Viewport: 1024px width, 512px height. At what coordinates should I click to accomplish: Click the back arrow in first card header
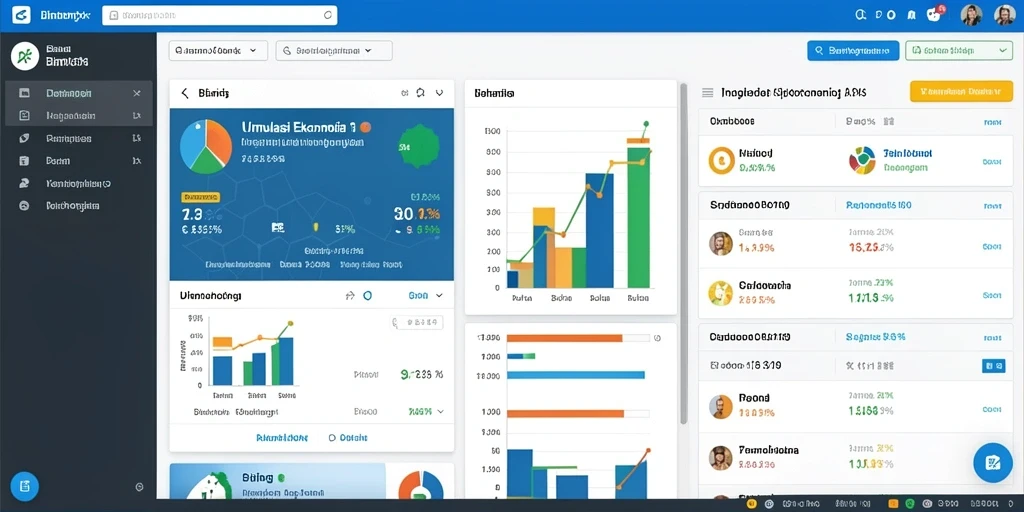coord(185,93)
